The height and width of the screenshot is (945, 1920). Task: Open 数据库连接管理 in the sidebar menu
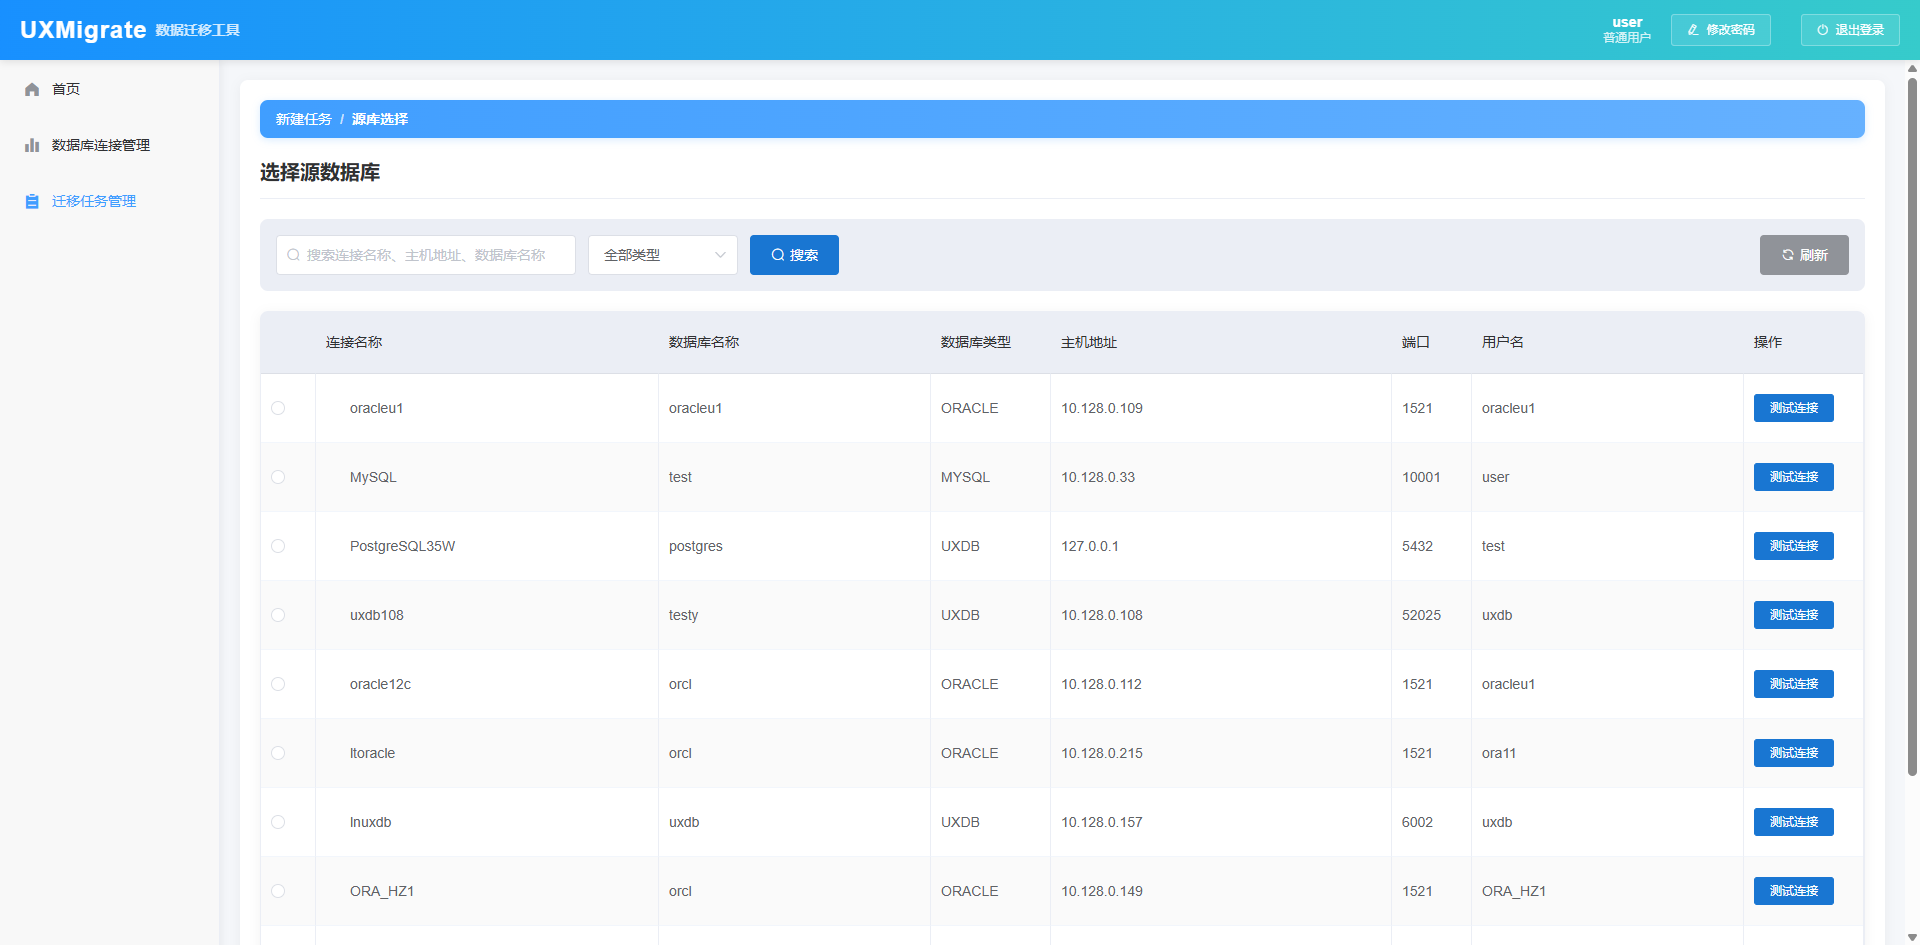pyautogui.click(x=100, y=146)
